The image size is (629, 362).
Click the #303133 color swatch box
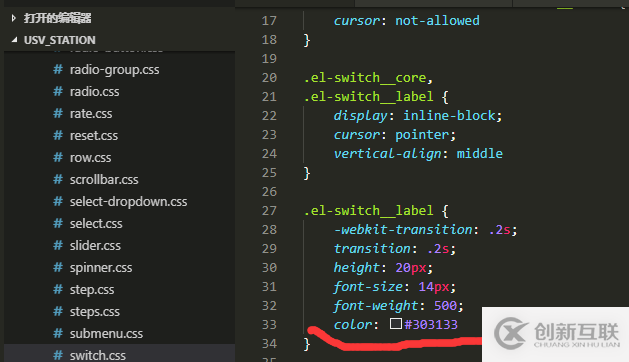tap(396, 323)
